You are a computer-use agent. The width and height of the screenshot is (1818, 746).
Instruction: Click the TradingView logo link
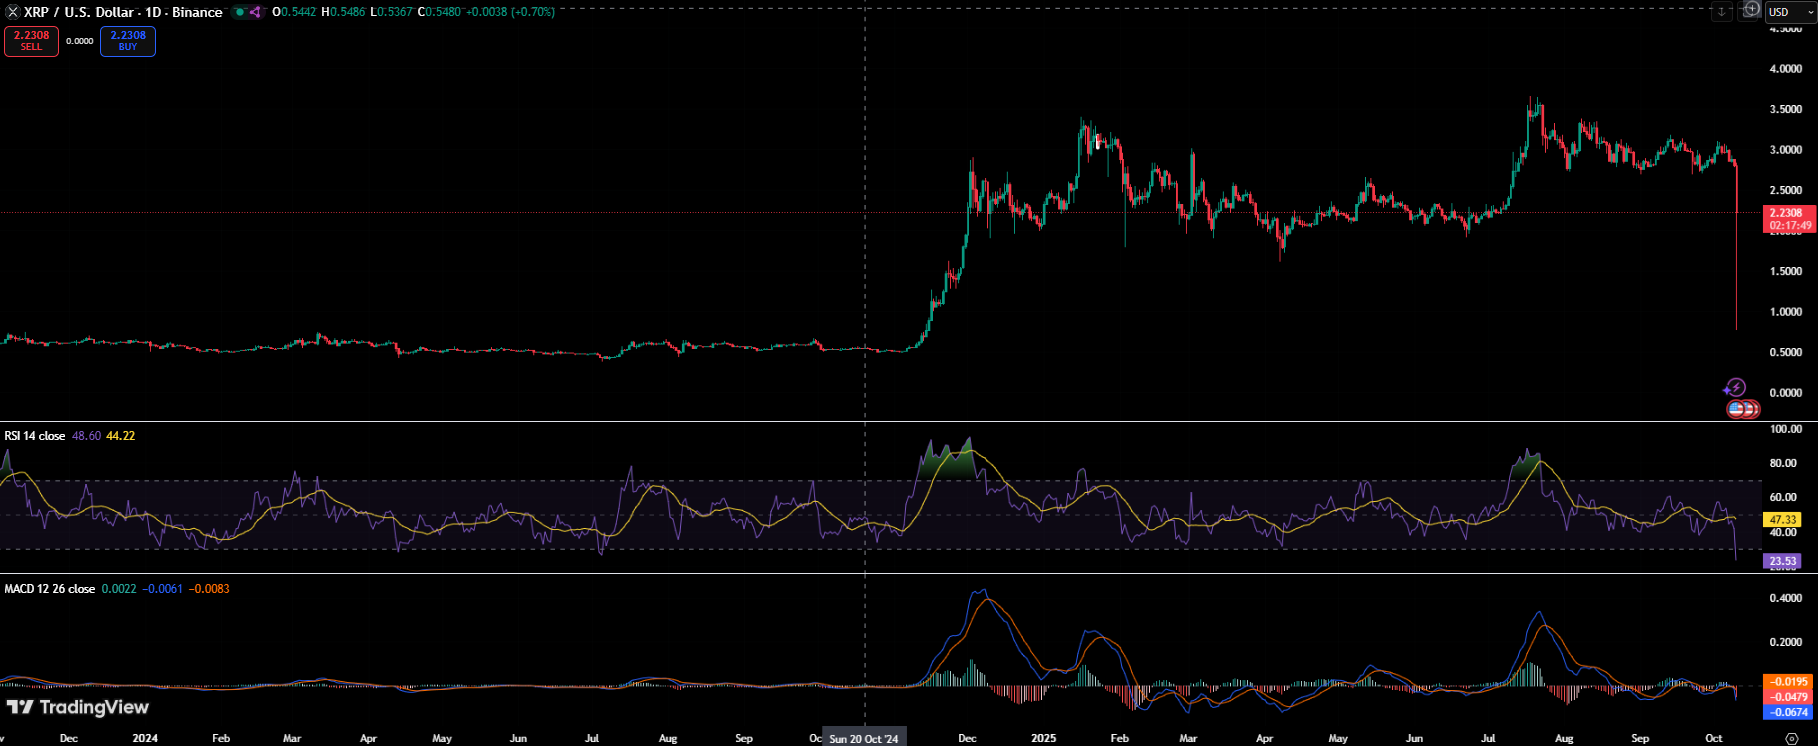click(78, 708)
